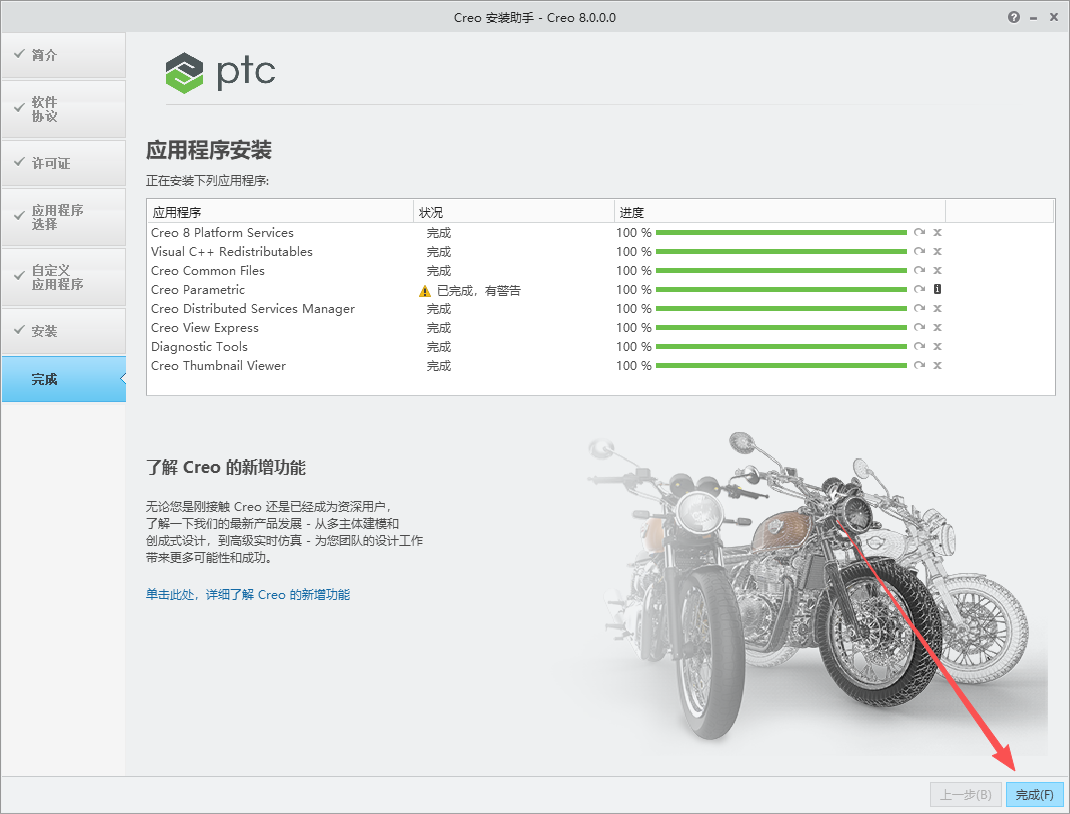1070x814 pixels.
Task: Click the checkmark next to the 许可证 step
Action: (18, 162)
